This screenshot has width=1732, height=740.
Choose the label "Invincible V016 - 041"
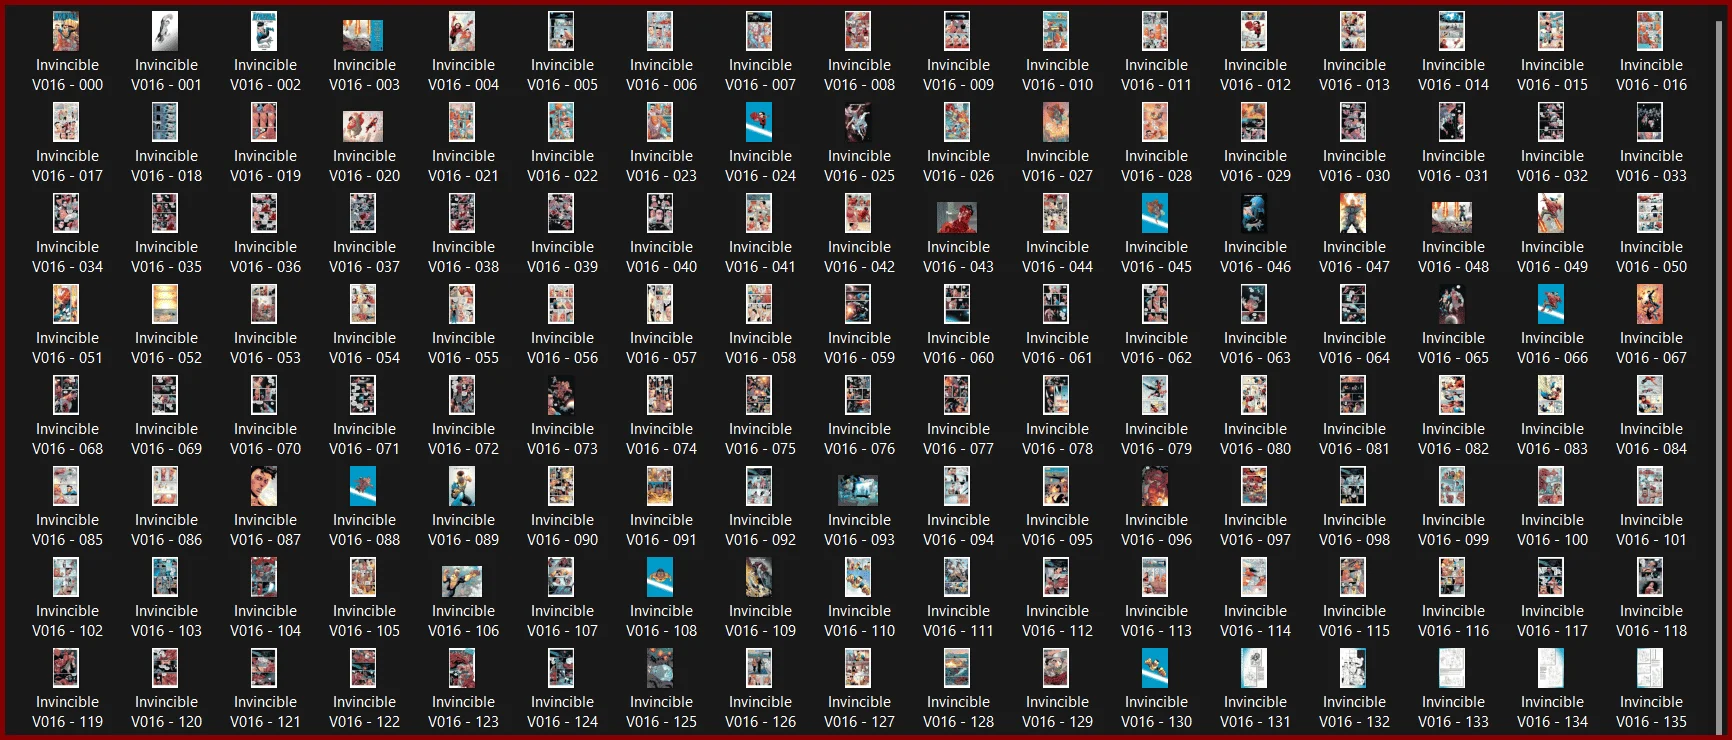click(x=760, y=257)
